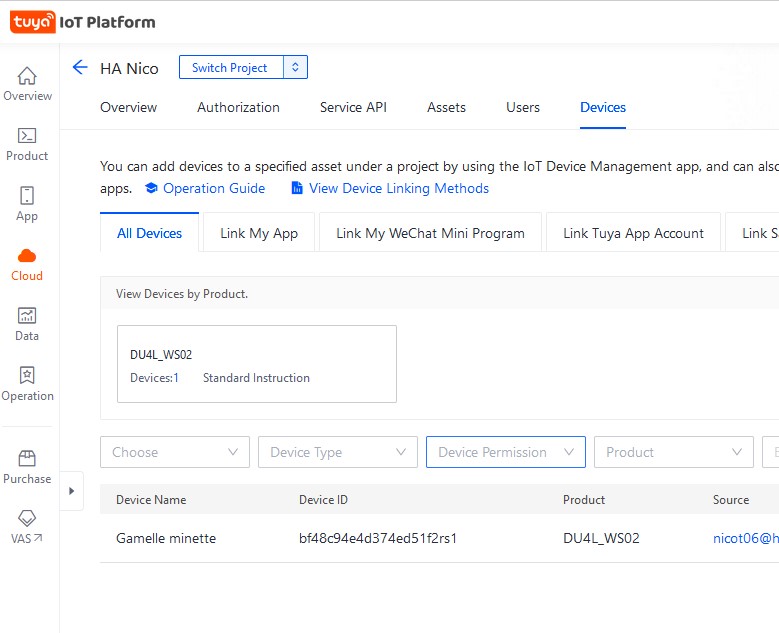779x633 pixels.
Task: Open the Cloud sidebar icon
Action: tap(27, 256)
